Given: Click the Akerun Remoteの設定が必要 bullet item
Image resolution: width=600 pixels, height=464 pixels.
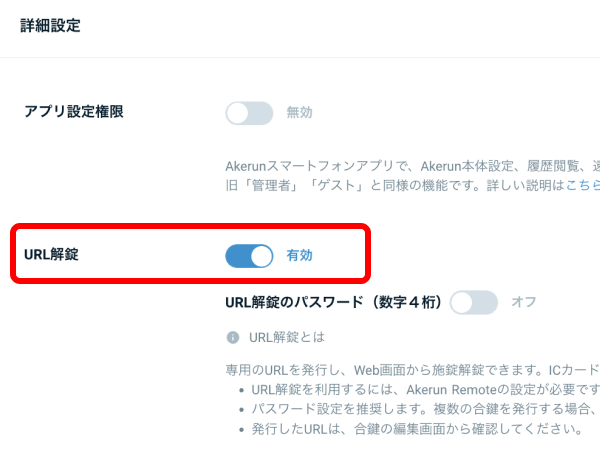Looking at the screenshot, I should tap(426, 390).
